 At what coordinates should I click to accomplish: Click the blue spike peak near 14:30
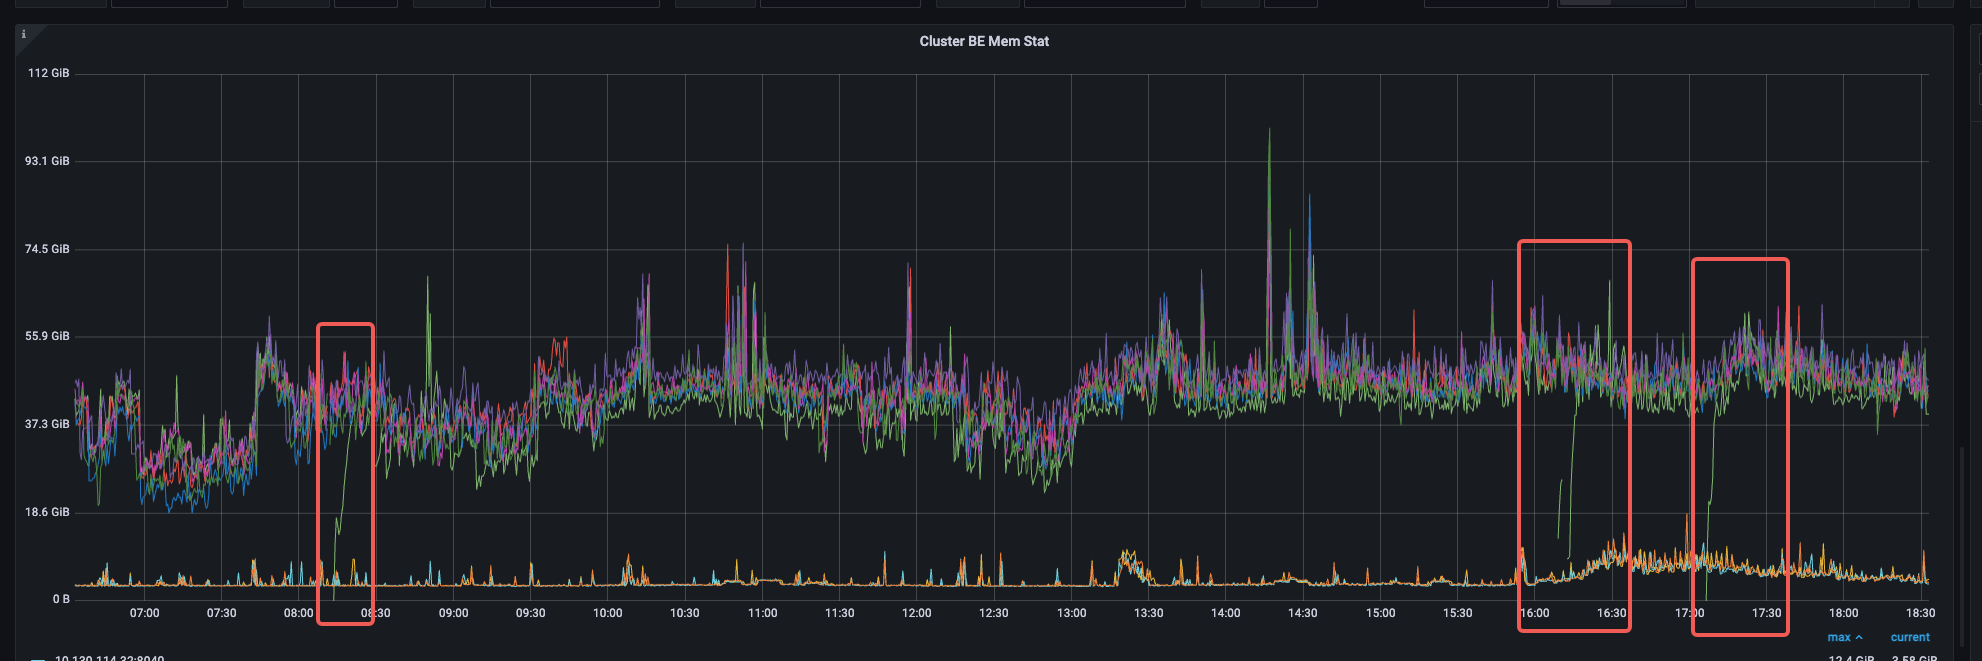click(x=1309, y=198)
